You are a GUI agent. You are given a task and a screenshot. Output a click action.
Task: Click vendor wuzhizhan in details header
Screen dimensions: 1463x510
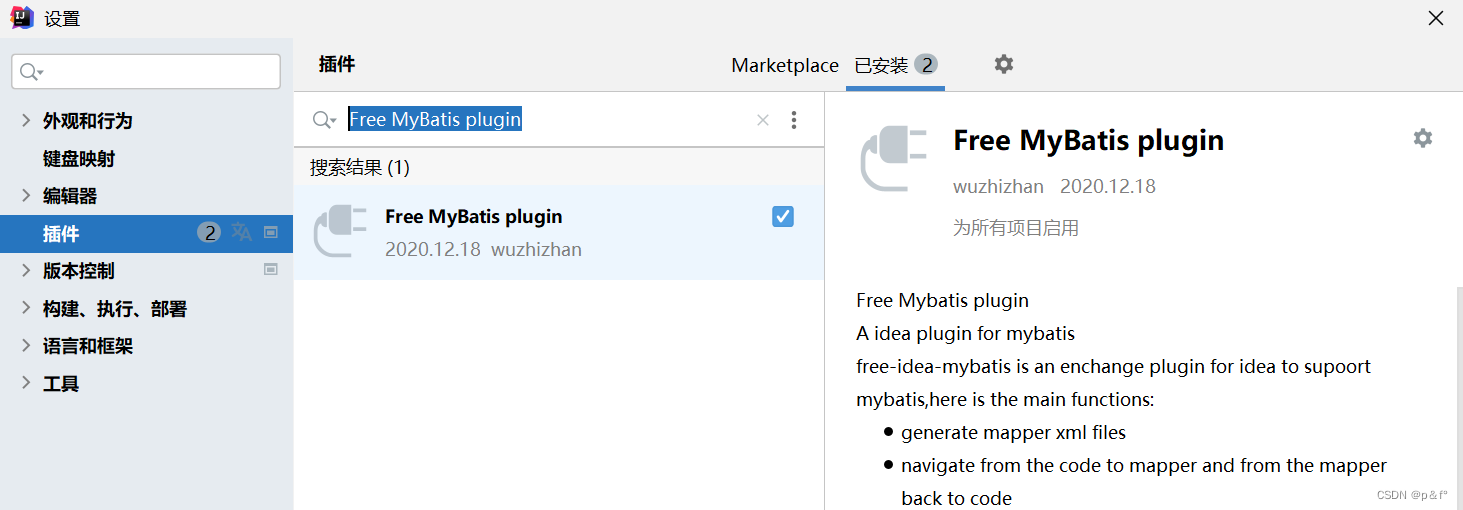click(998, 186)
